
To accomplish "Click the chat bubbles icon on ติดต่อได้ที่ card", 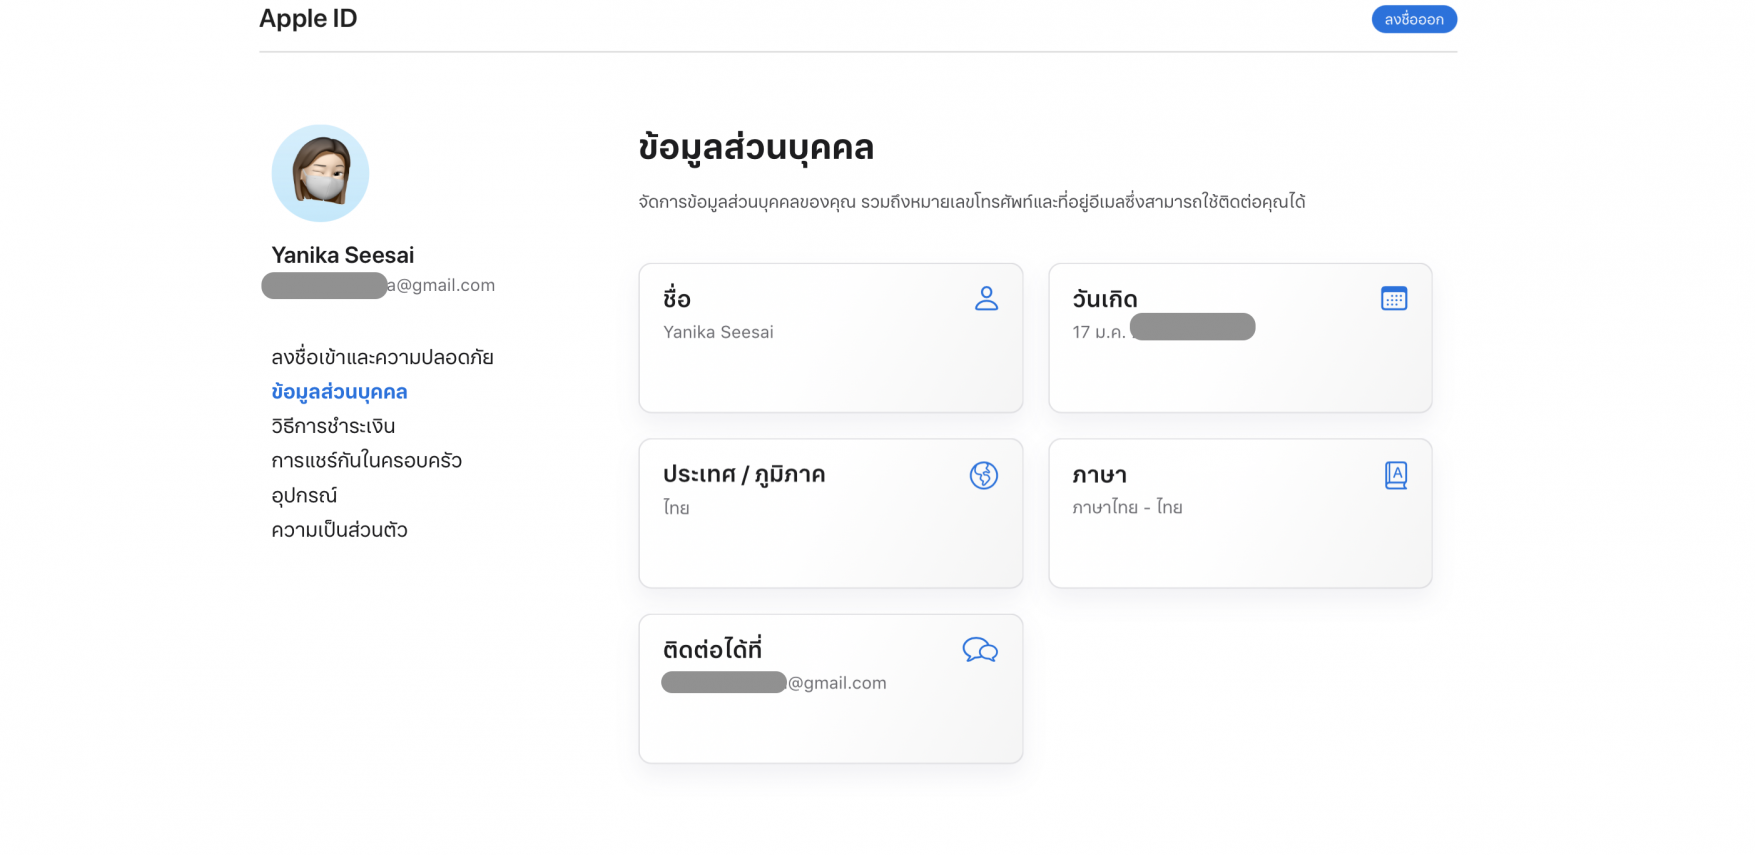I will [979, 650].
